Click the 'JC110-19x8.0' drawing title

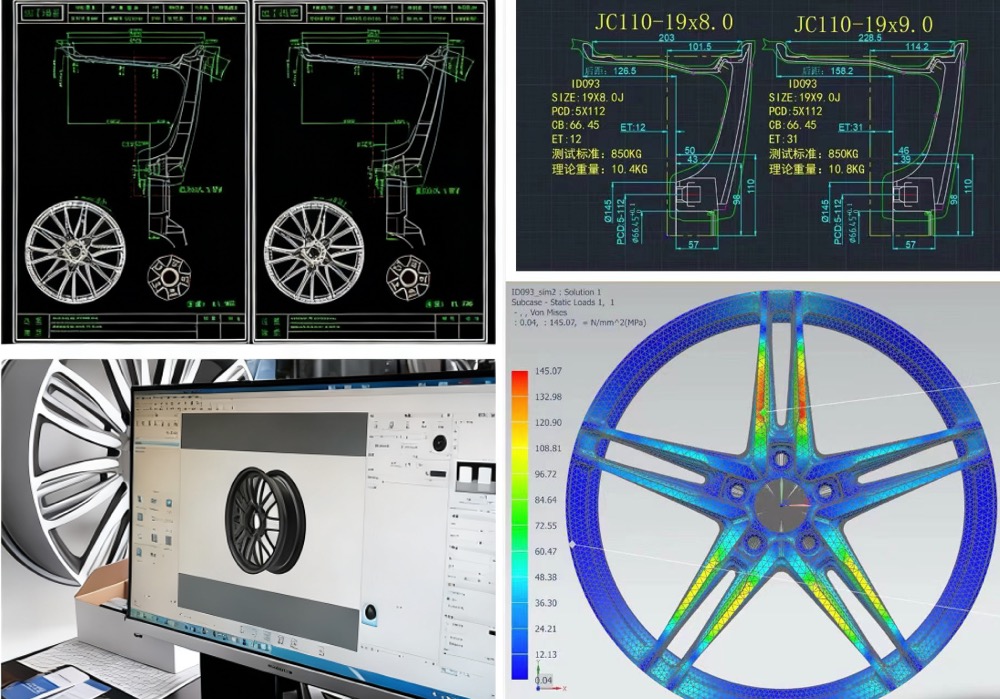[x=664, y=22]
